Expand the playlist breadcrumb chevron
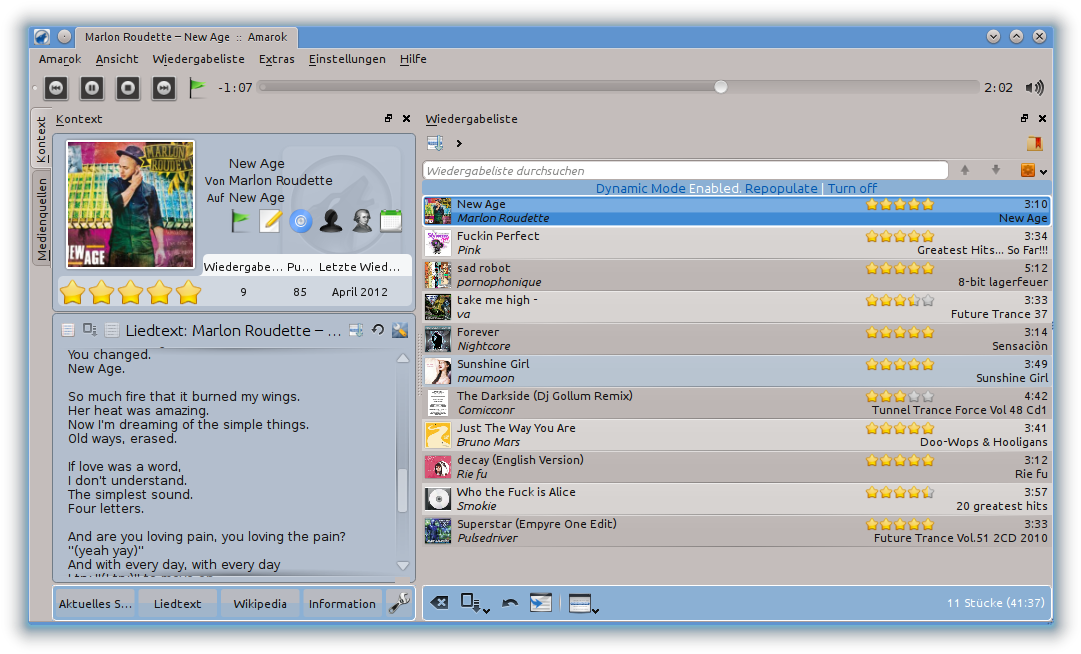Screen dimensions: 1081x654 pyautogui.click(x=459, y=143)
